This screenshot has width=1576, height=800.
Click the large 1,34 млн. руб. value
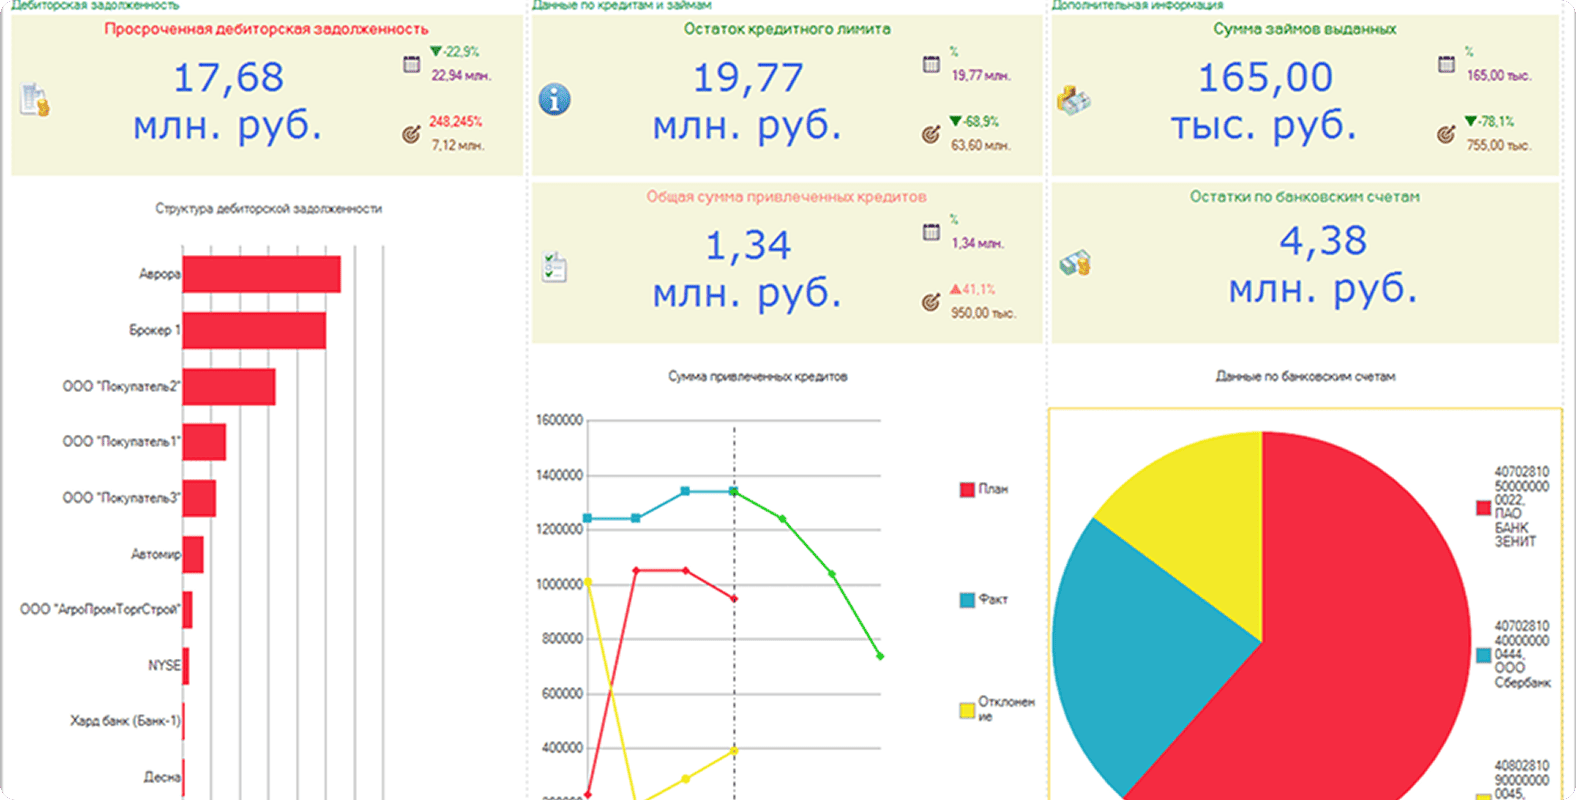click(748, 270)
